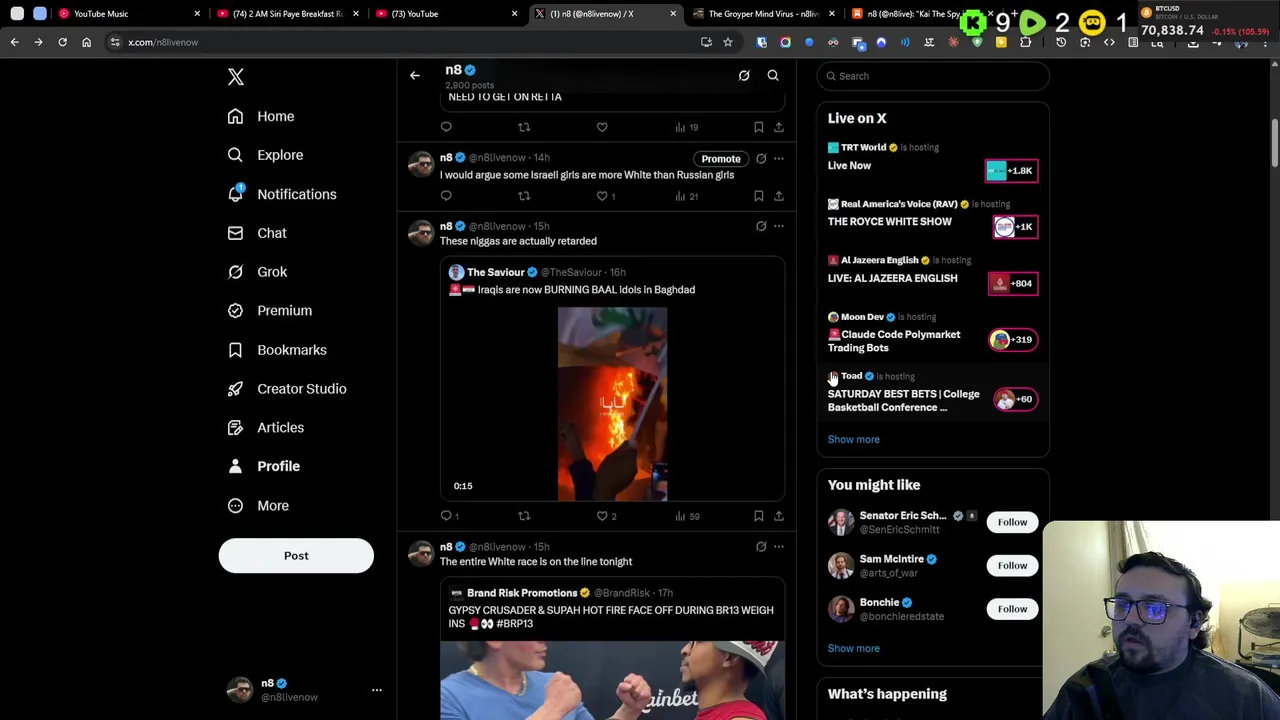Image resolution: width=1280 pixels, height=720 pixels.
Task: Open the Brand Risk Promotions video thumbnail
Action: click(612, 680)
